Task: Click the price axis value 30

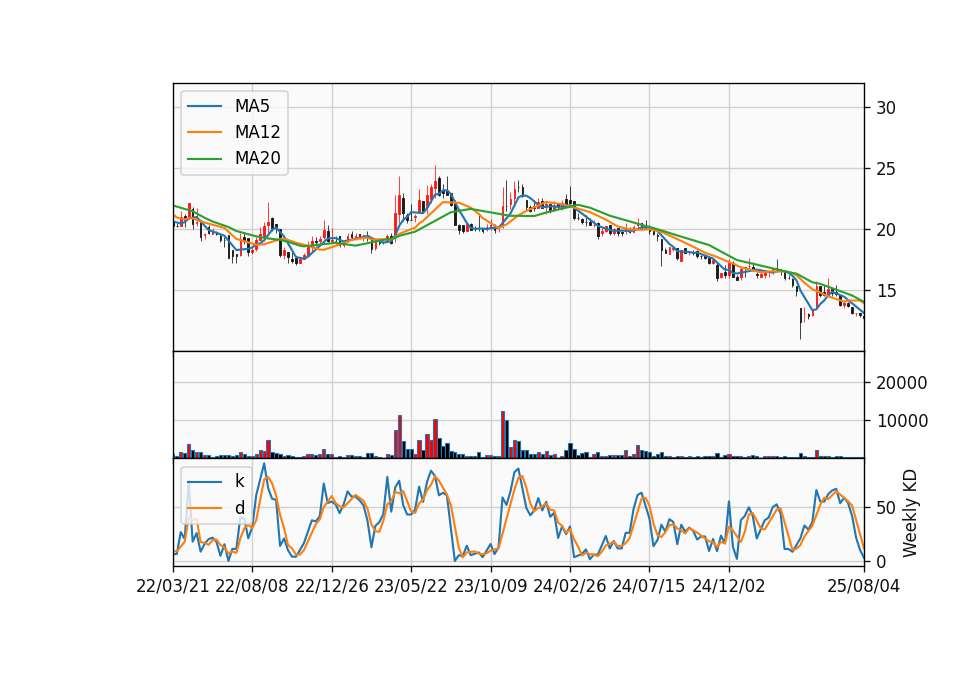Action: (x=886, y=108)
